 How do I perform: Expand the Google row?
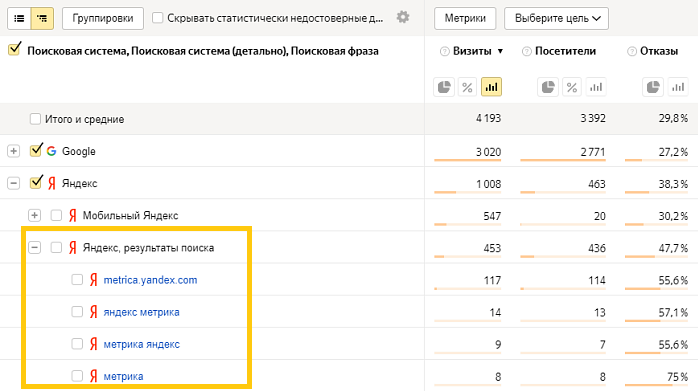pyautogui.click(x=13, y=151)
